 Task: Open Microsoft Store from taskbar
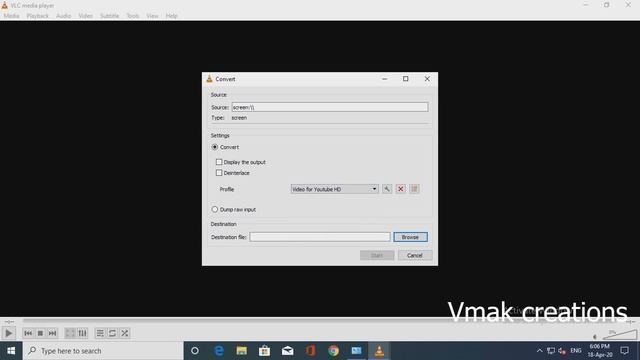click(264, 351)
